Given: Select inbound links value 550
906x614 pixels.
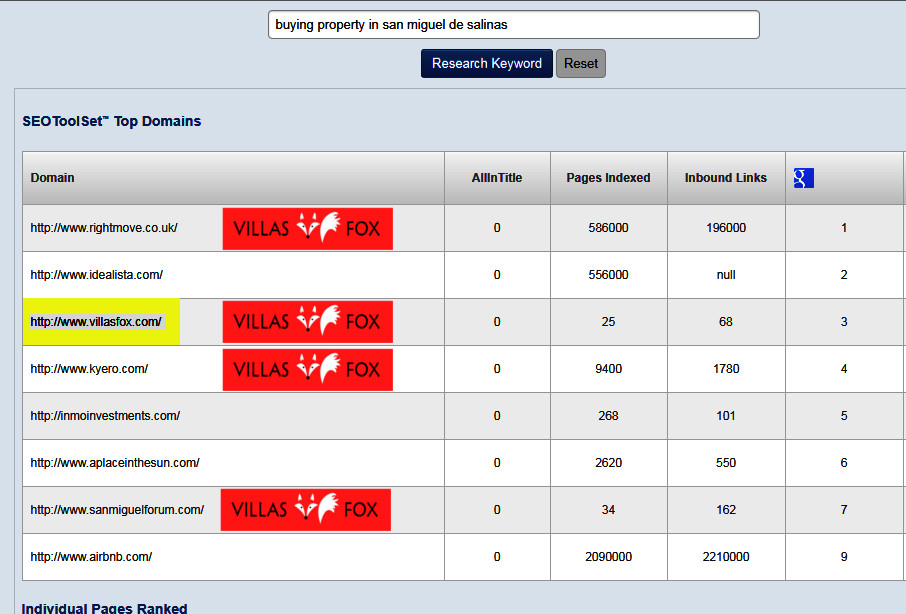Looking at the screenshot, I should pyautogui.click(x=726, y=463).
